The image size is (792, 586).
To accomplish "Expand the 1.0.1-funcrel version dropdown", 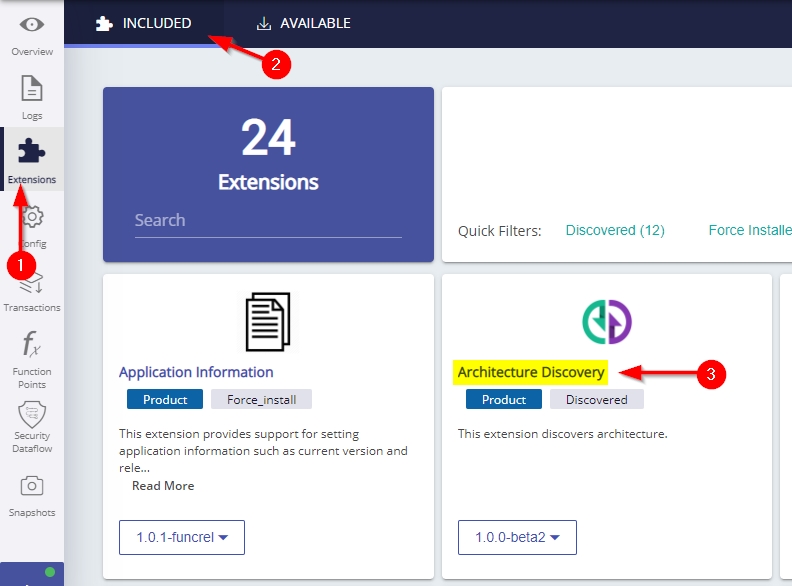I will (182, 537).
